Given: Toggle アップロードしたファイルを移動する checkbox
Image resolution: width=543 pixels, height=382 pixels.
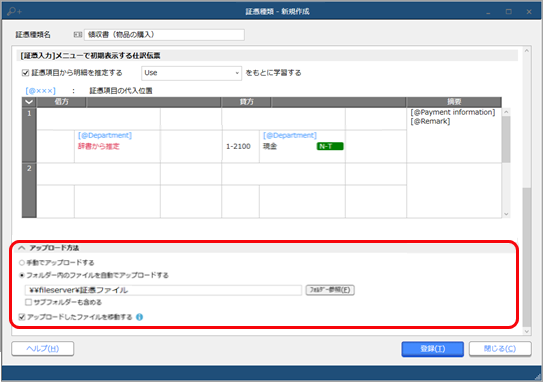Looking at the screenshot, I should (22, 317).
